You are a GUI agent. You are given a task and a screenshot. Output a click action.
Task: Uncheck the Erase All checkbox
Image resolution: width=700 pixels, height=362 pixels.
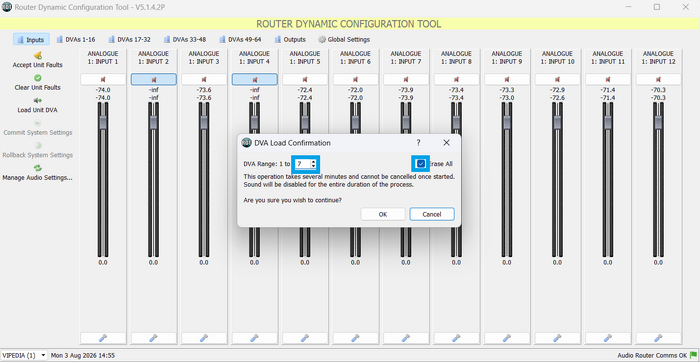(x=421, y=164)
